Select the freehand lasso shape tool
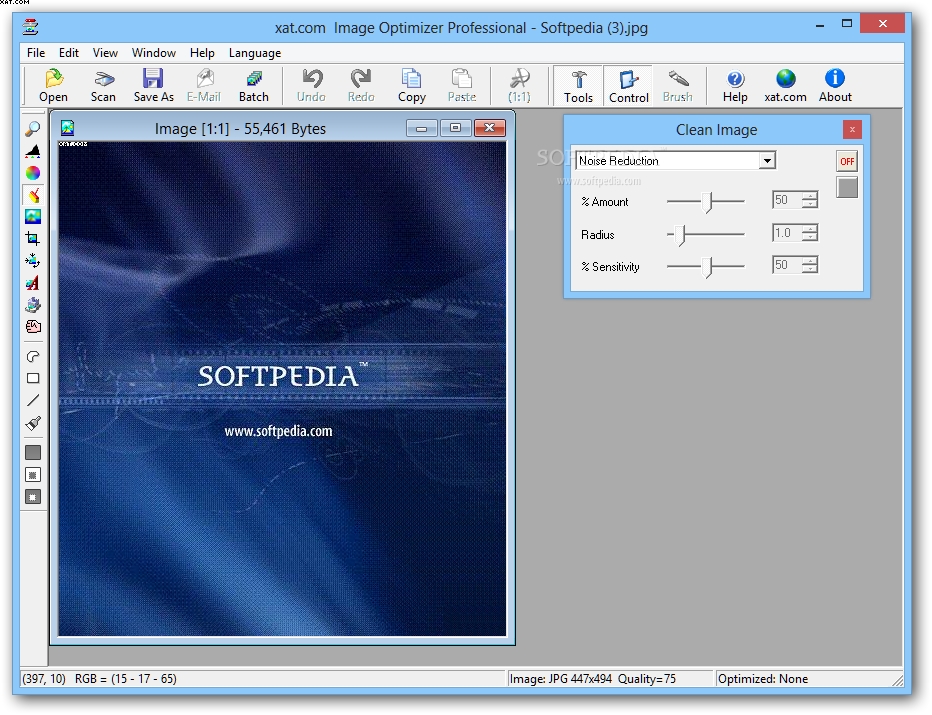 [x=33, y=357]
